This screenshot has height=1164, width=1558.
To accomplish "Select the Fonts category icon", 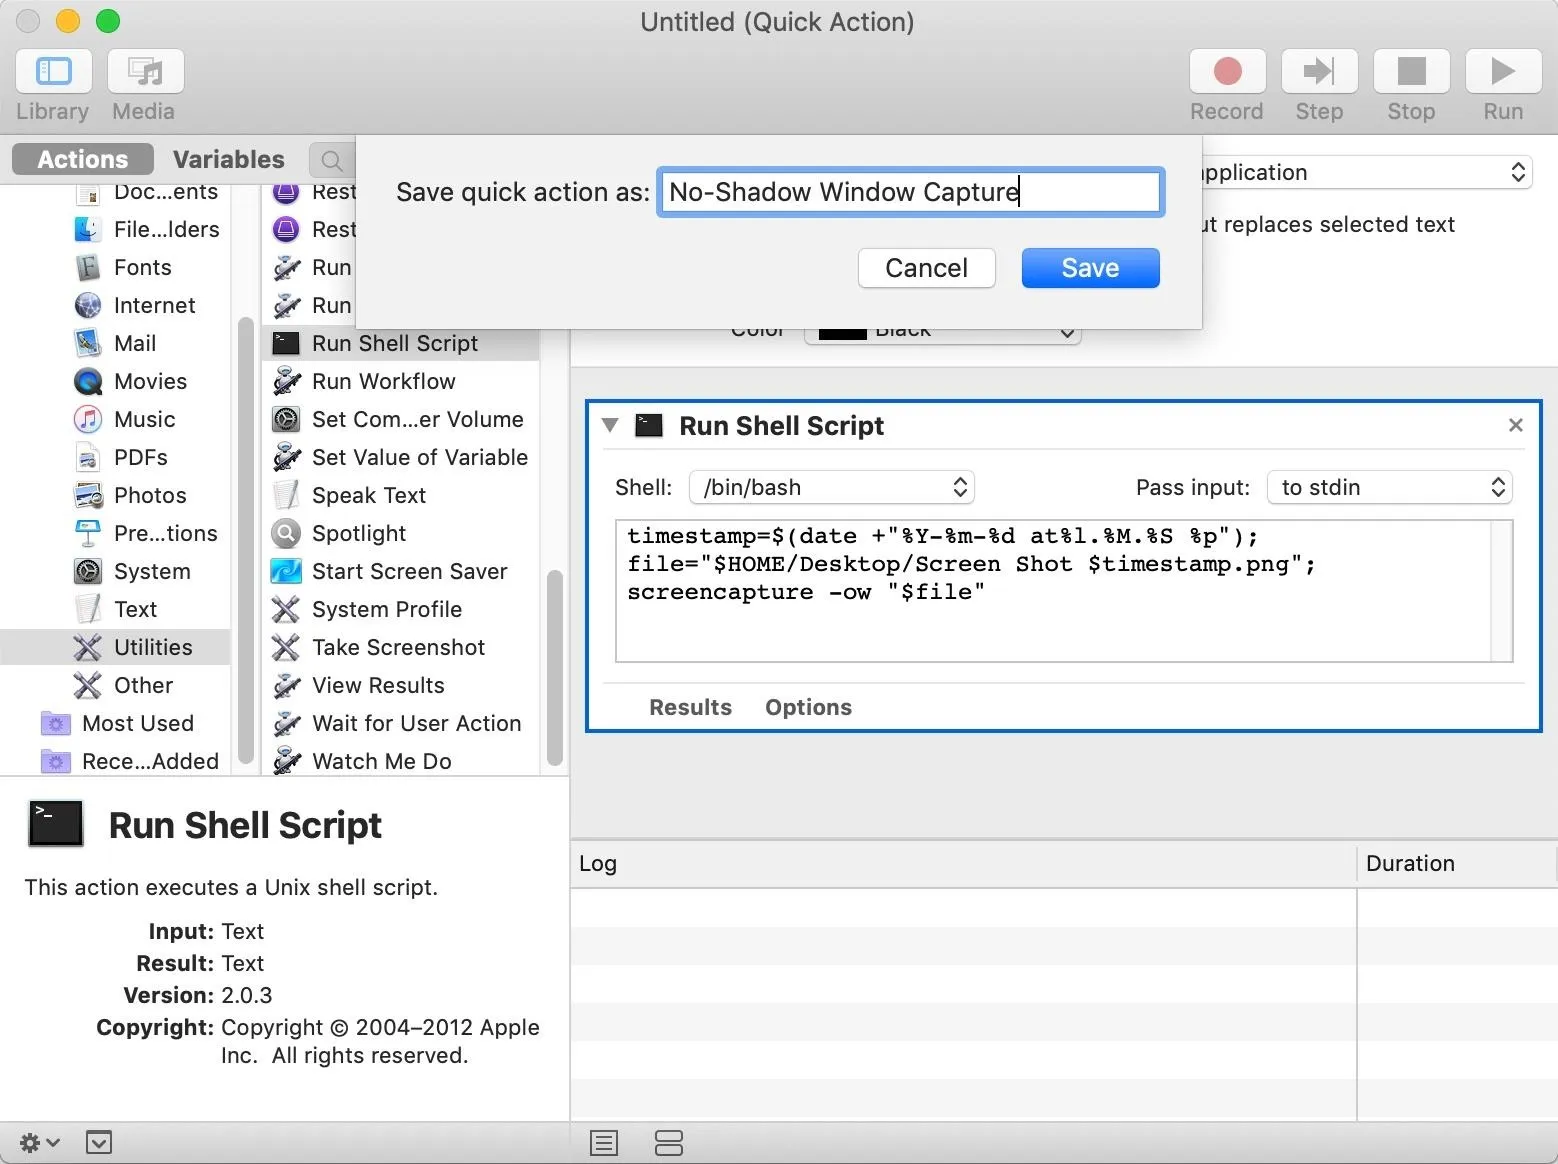I will point(88,267).
